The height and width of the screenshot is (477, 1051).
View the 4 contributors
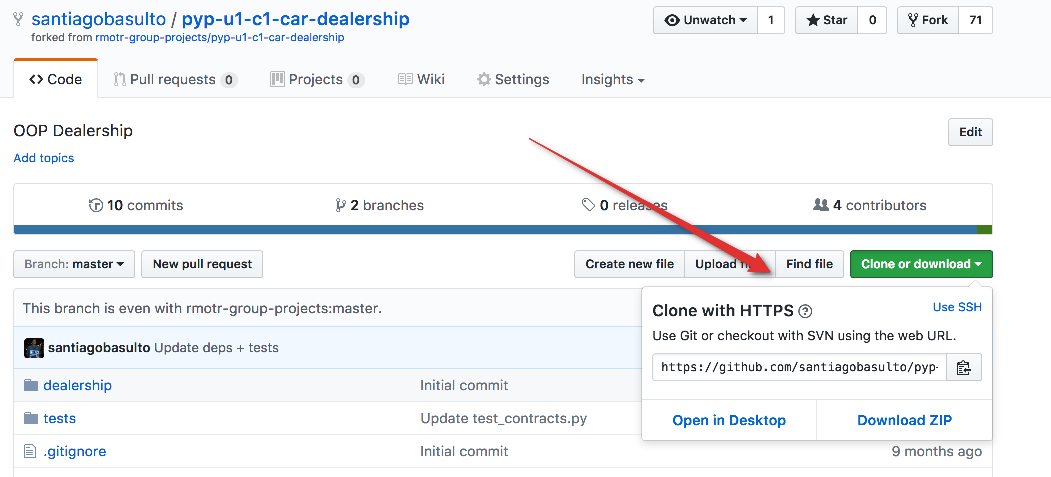[869, 205]
